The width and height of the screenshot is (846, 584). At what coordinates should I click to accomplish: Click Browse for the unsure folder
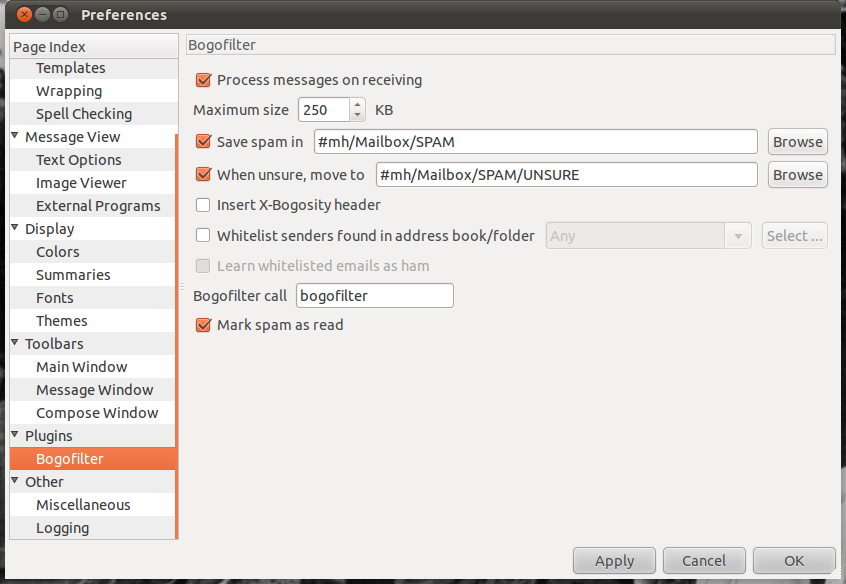tap(797, 175)
